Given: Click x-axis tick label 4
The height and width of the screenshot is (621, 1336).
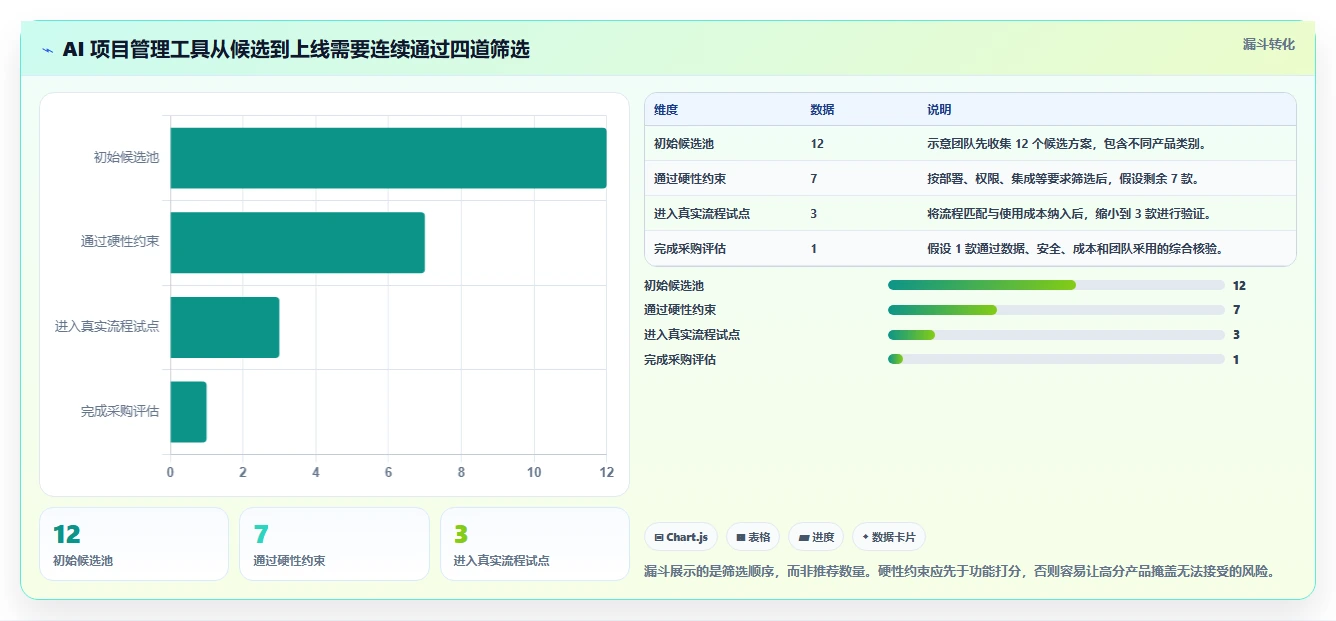Looking at the screenshot, I should pos(316,472).
